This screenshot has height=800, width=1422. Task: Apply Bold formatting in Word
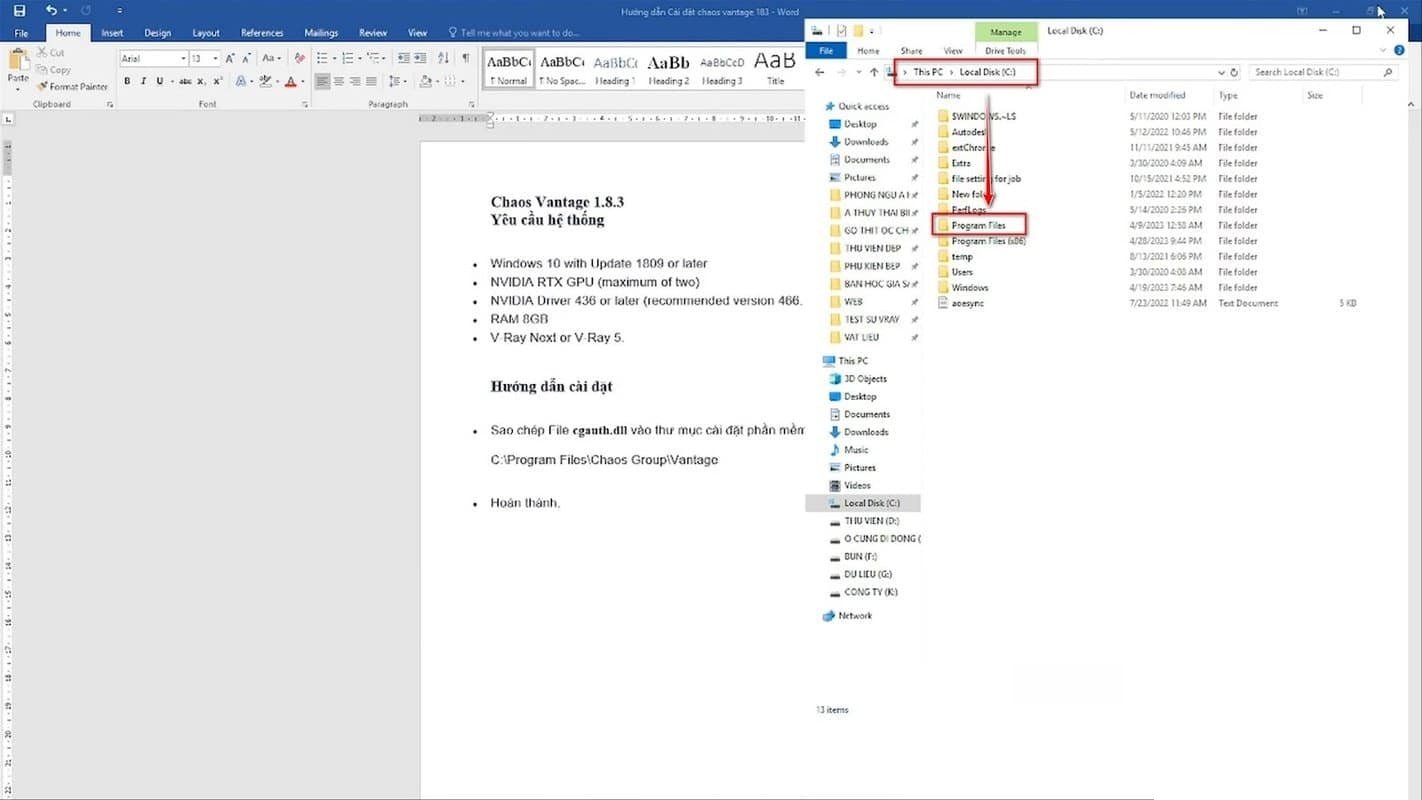click(x=128, y=81)
